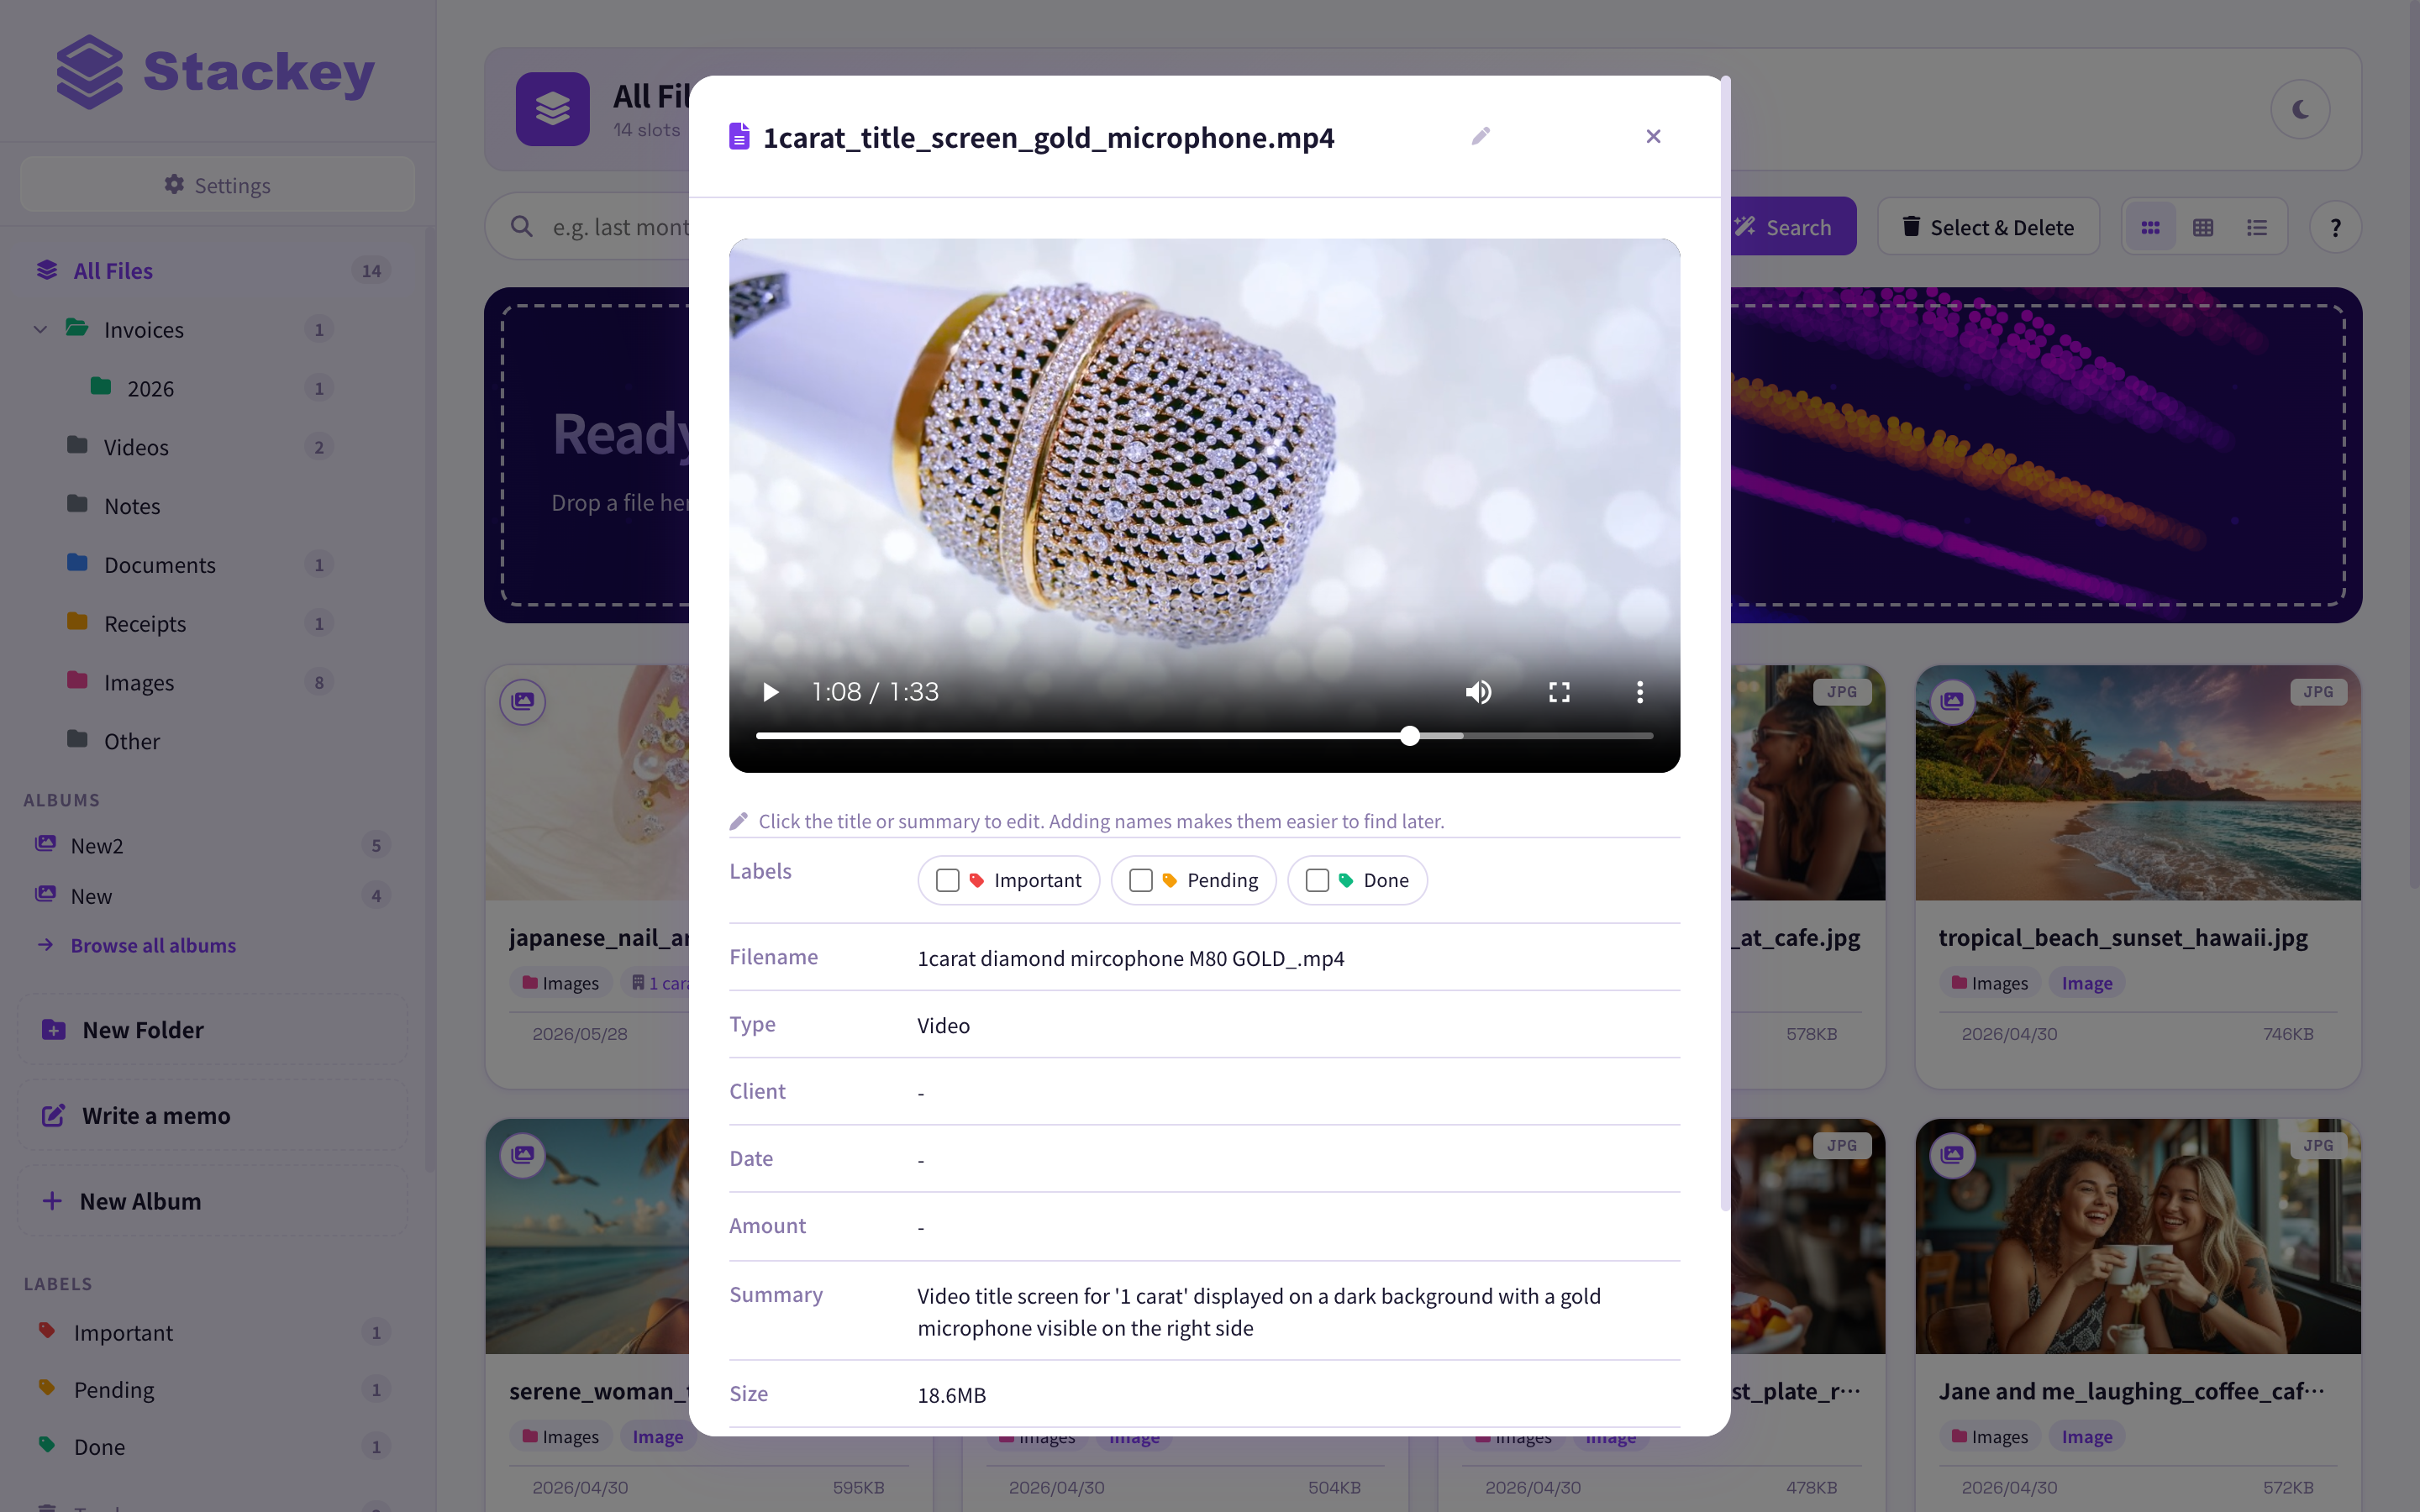Play the microphone video

point(770,692)
